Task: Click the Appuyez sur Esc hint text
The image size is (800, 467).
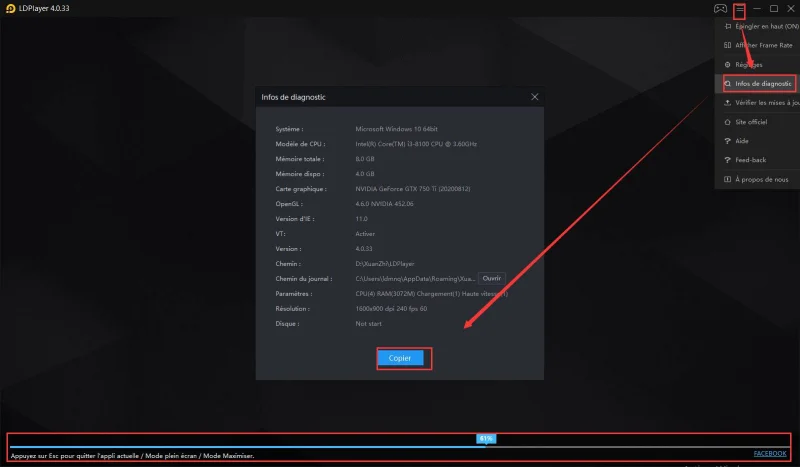Action: pyautogui.click(x=133, y=456)
